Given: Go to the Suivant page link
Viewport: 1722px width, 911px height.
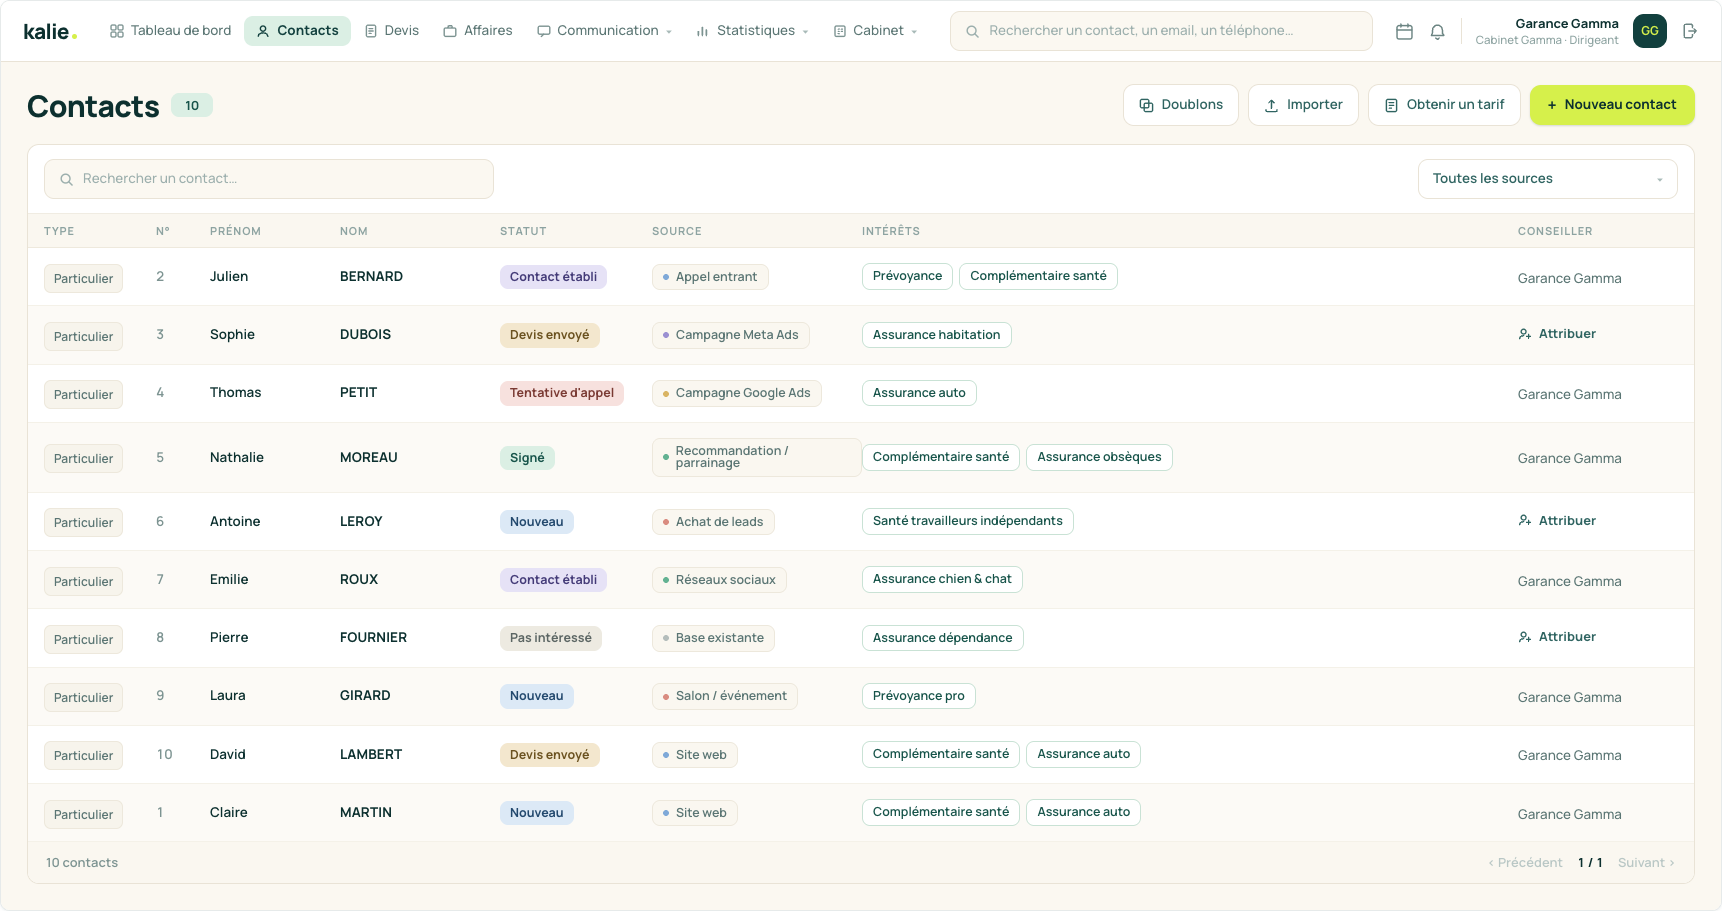Looking at the screenshot, I should point(1646,863).
